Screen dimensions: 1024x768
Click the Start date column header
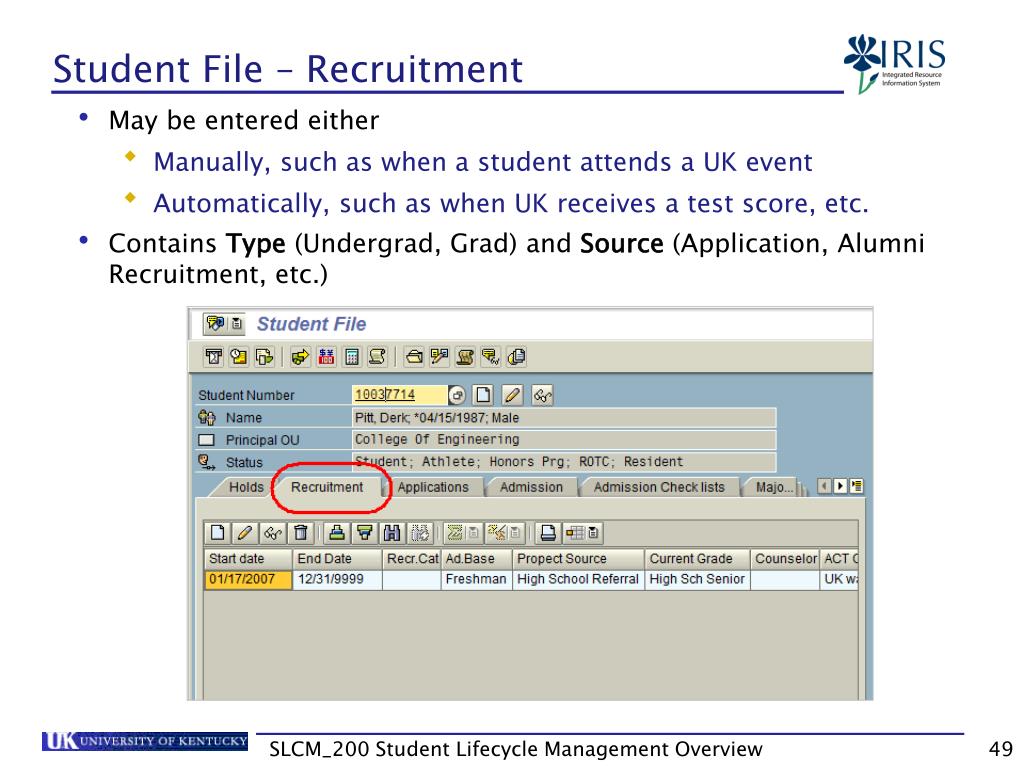click(x=248, y=559)
